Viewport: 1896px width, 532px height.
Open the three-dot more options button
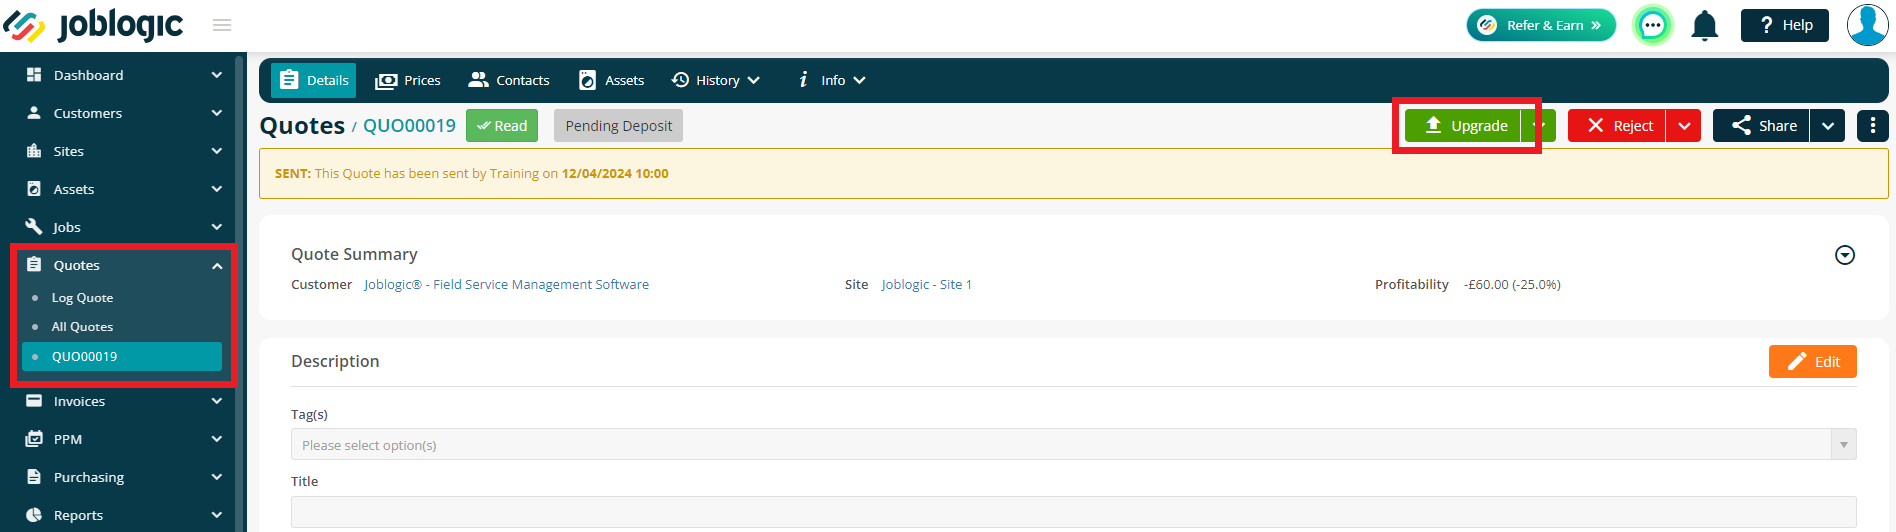1872,126
